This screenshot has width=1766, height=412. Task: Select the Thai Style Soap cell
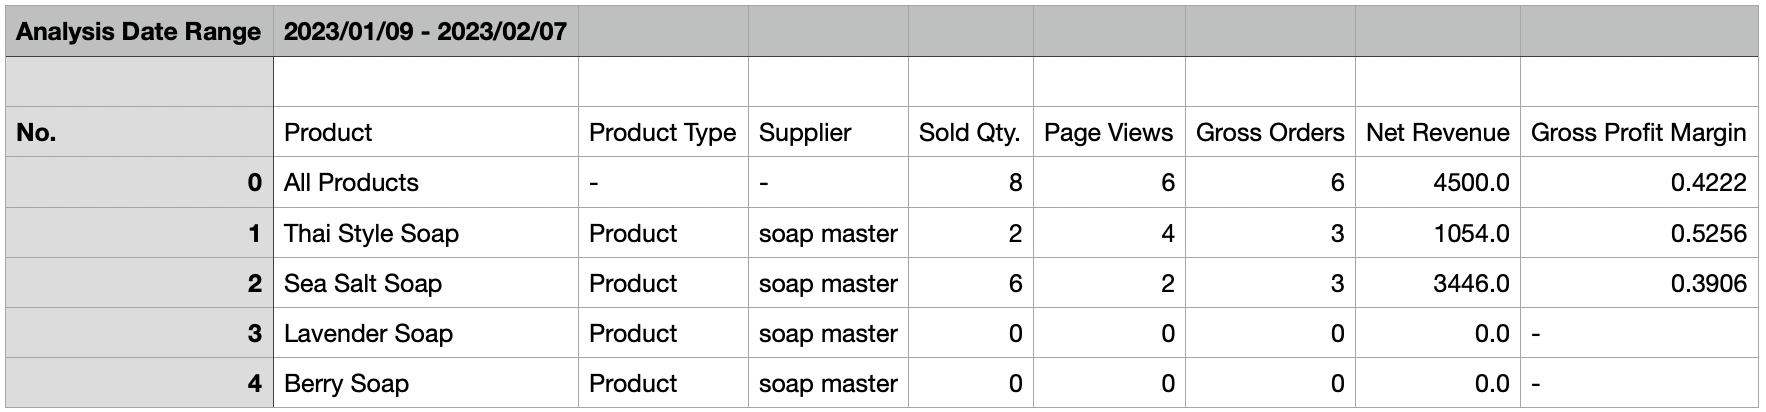pos(426,233)
